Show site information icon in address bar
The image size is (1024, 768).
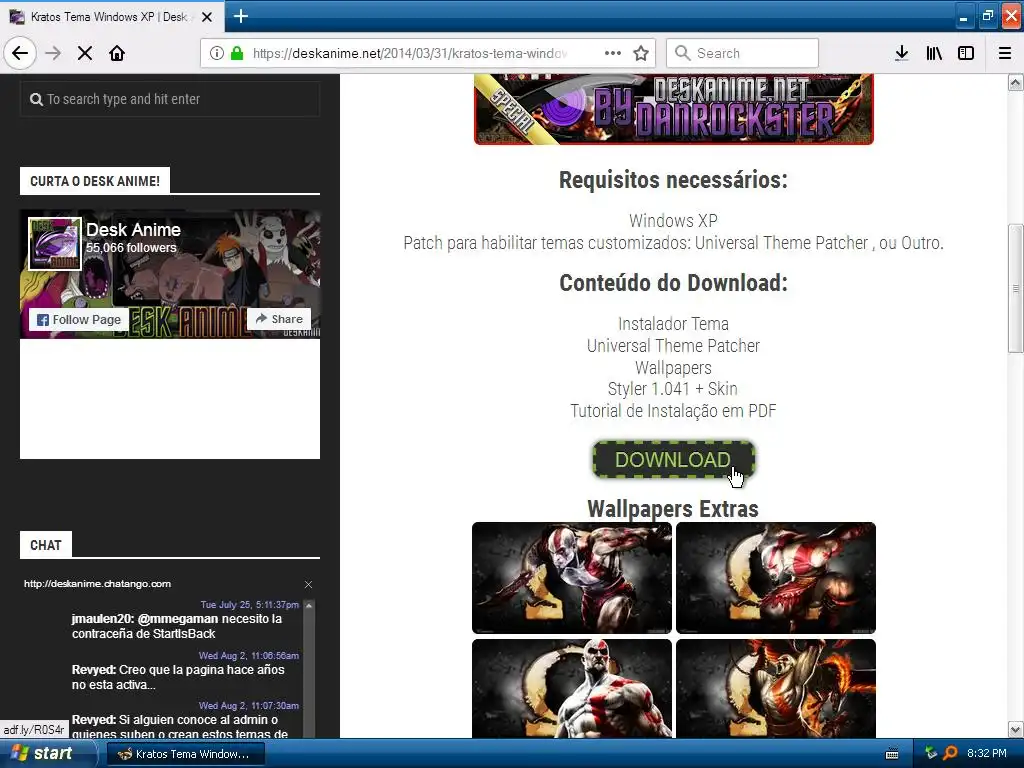point(217,53)
